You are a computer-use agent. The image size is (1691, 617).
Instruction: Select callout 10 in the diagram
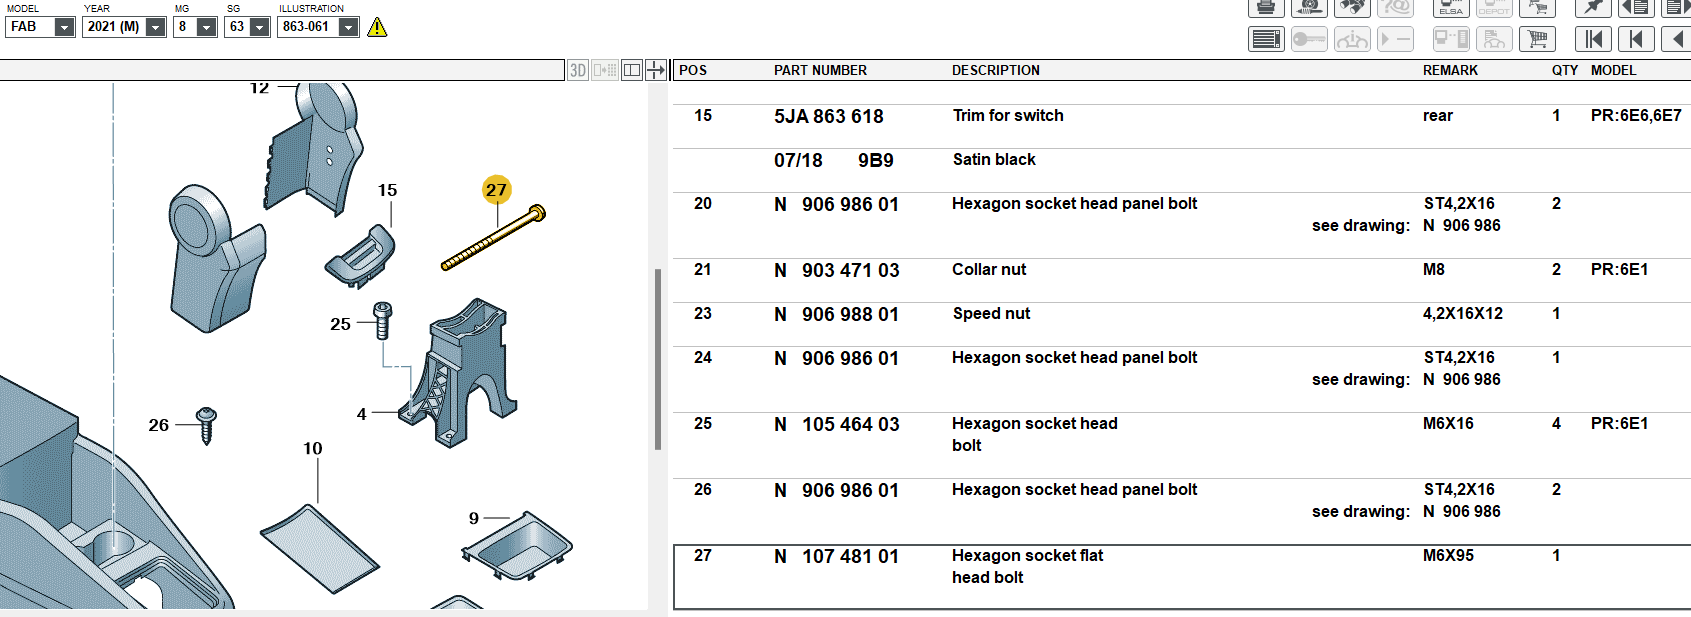313,448
